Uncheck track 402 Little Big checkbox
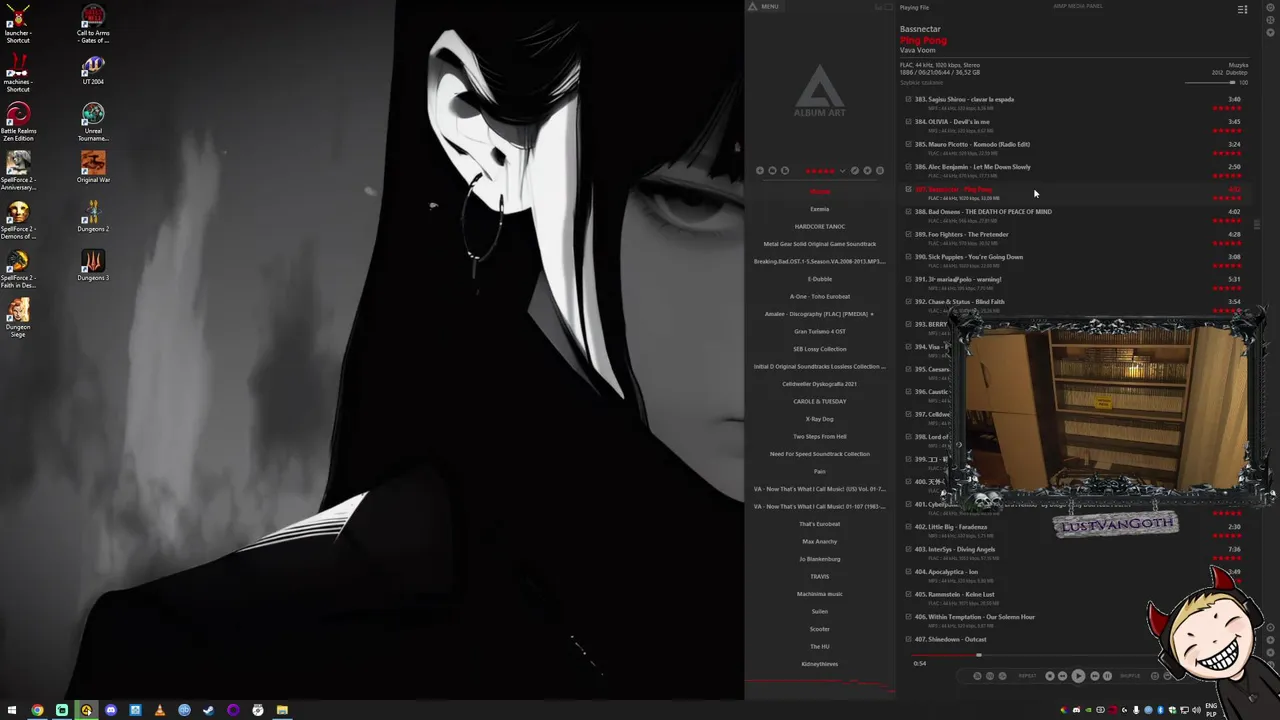1280x720 pixels. tap(908, 527)
